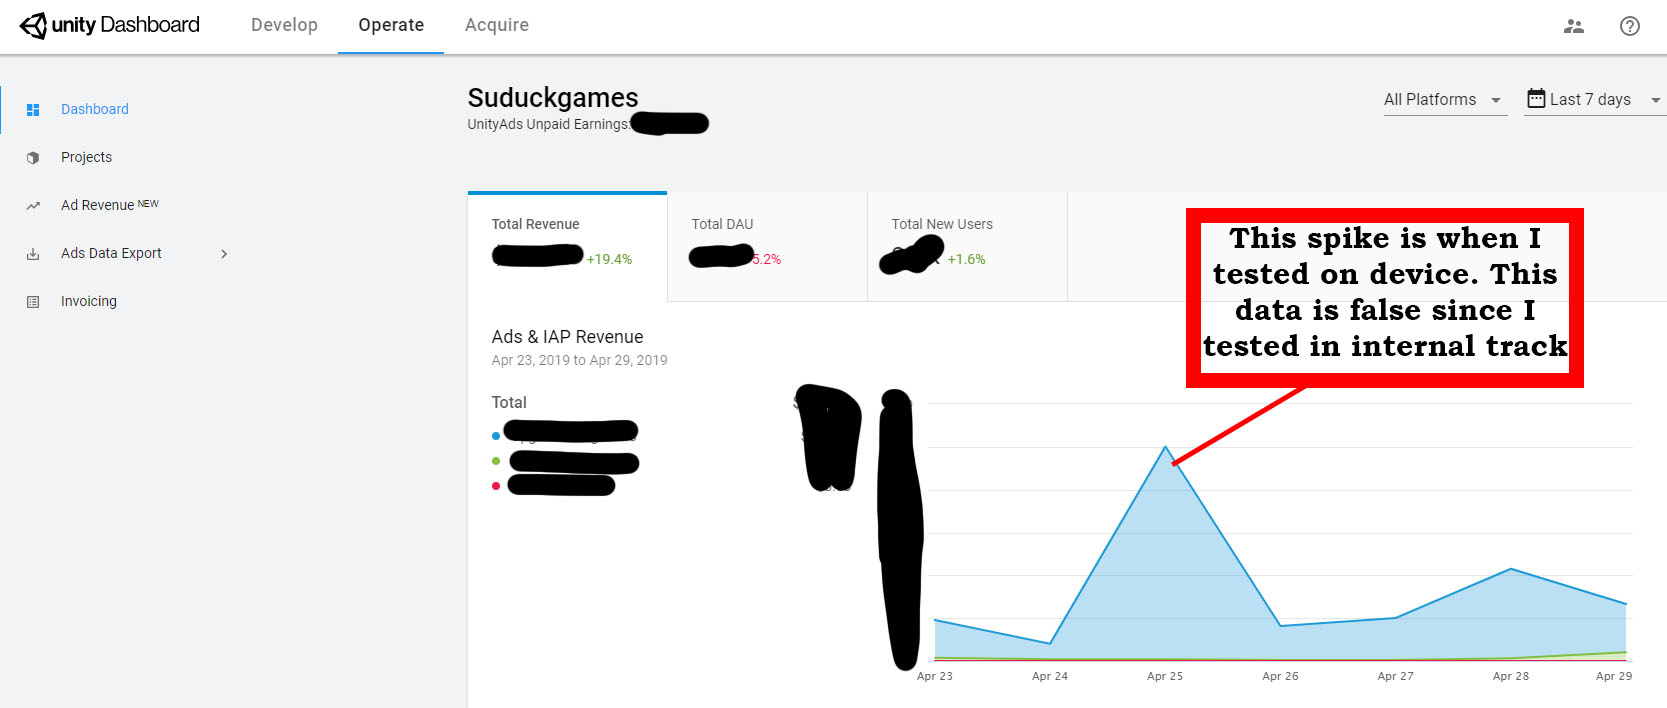Select the Total Revenue metric tab

(x=567, y=246)
